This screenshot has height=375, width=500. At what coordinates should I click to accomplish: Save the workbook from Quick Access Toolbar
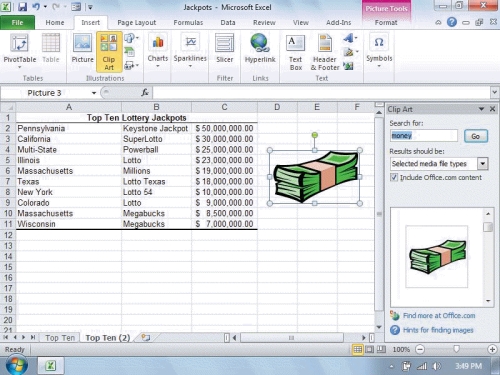[x=22, y=7]
